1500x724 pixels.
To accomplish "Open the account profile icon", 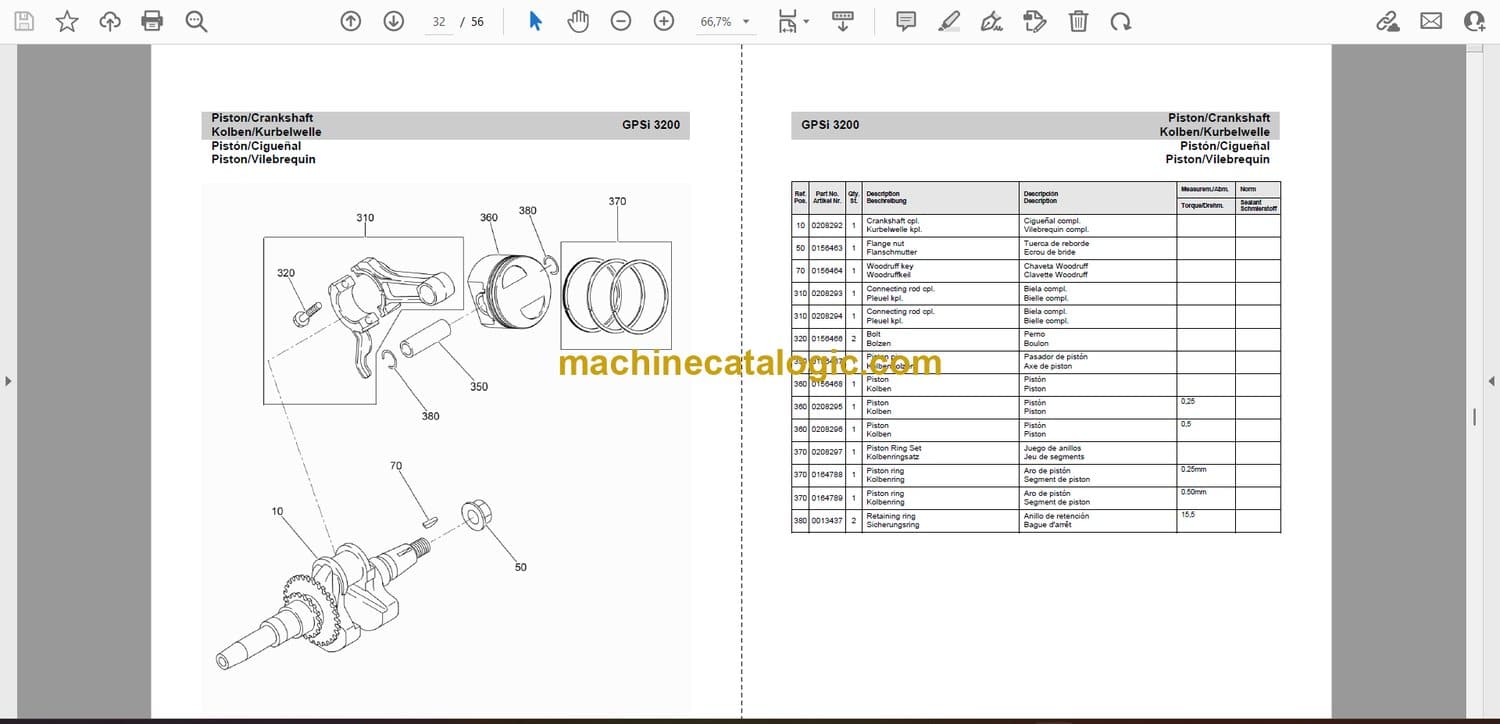I will [x=1474, y=21].
